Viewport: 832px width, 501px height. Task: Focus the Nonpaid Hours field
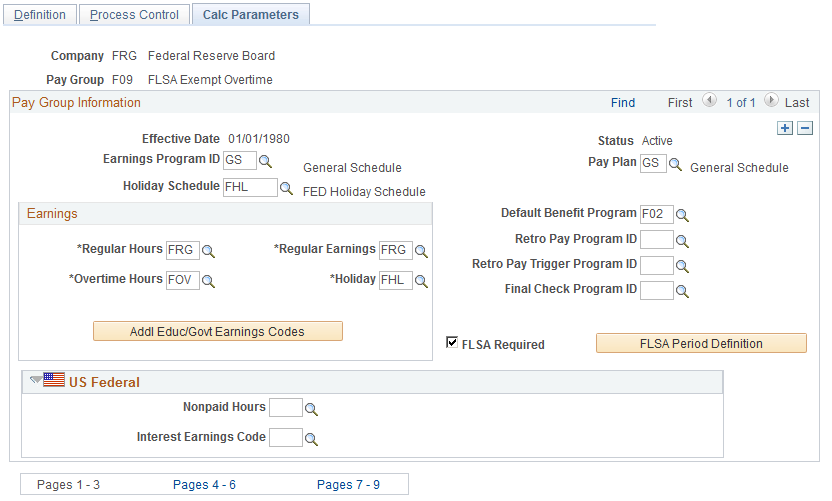[286, 408]
